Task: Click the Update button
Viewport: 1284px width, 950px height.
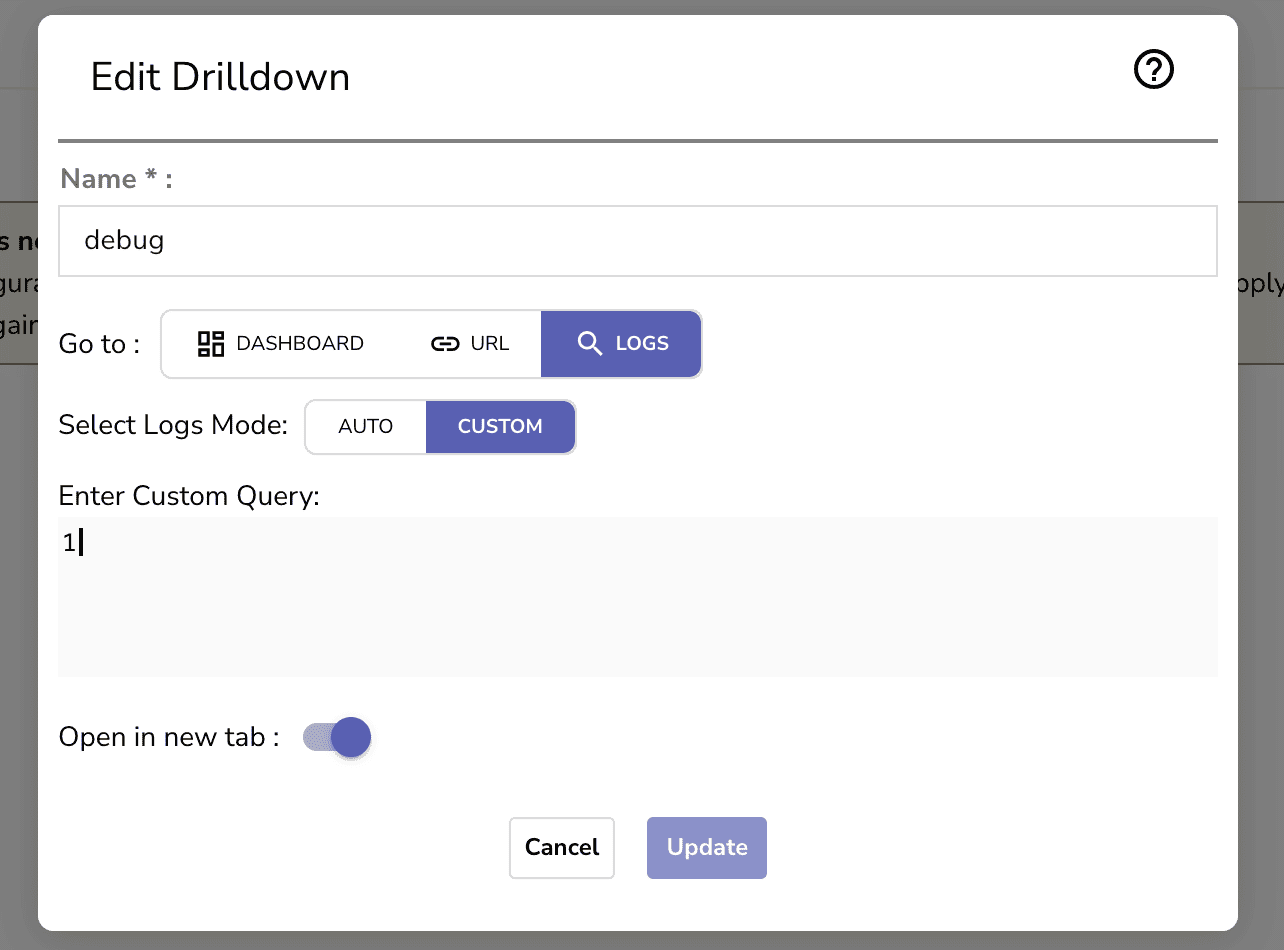Action: [x=706, y=847]
